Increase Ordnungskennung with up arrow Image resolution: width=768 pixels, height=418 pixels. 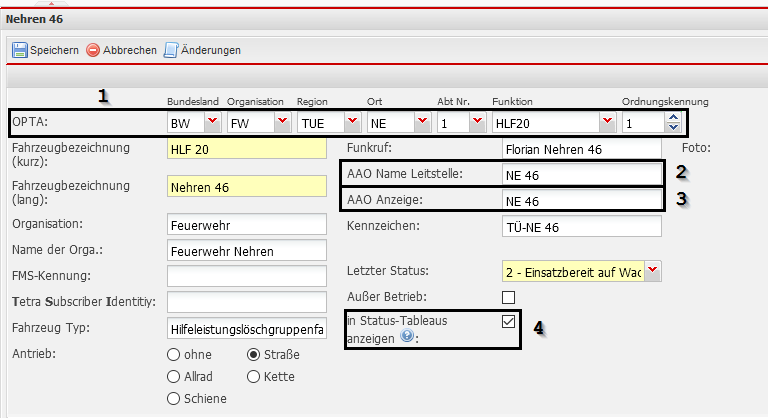coord(672,117)
